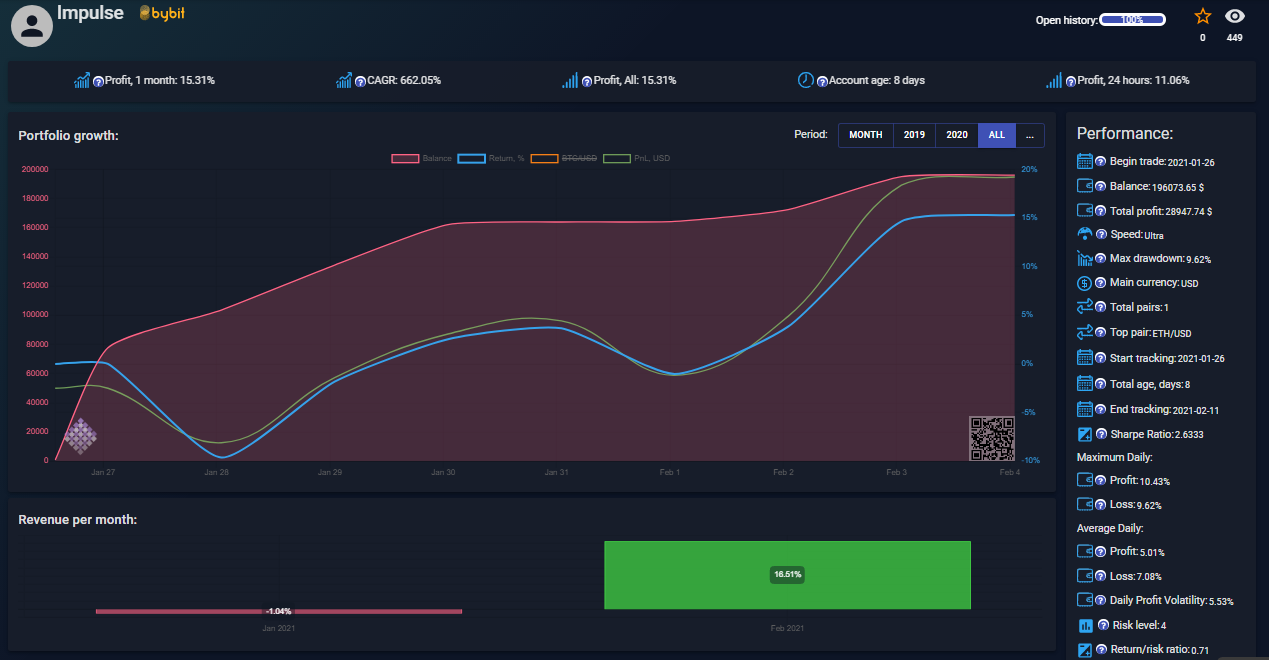Screen dimensions: 1269x660
Task: Open the "..." more periods menu
Action: pos(1030,135)
